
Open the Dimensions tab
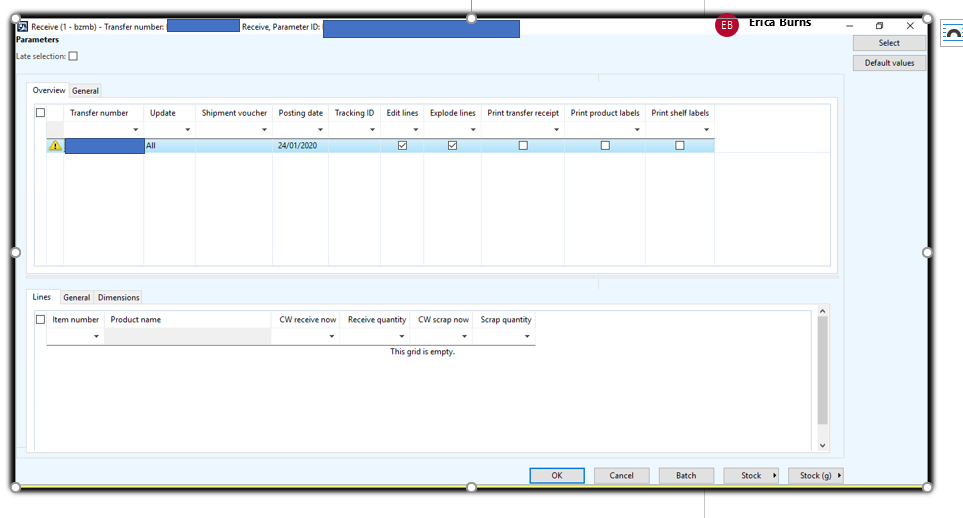pos(118,298)
